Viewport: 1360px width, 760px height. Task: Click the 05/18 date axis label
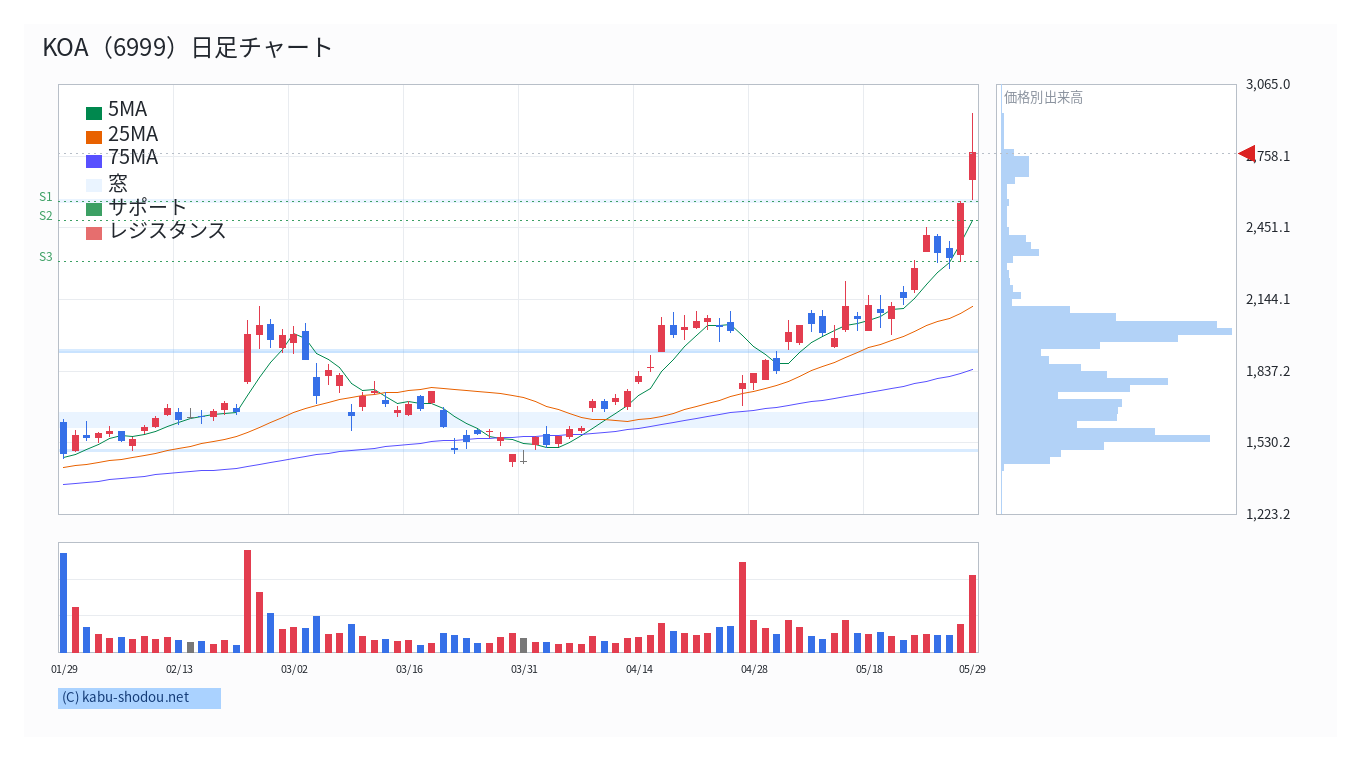coord(869,669)
